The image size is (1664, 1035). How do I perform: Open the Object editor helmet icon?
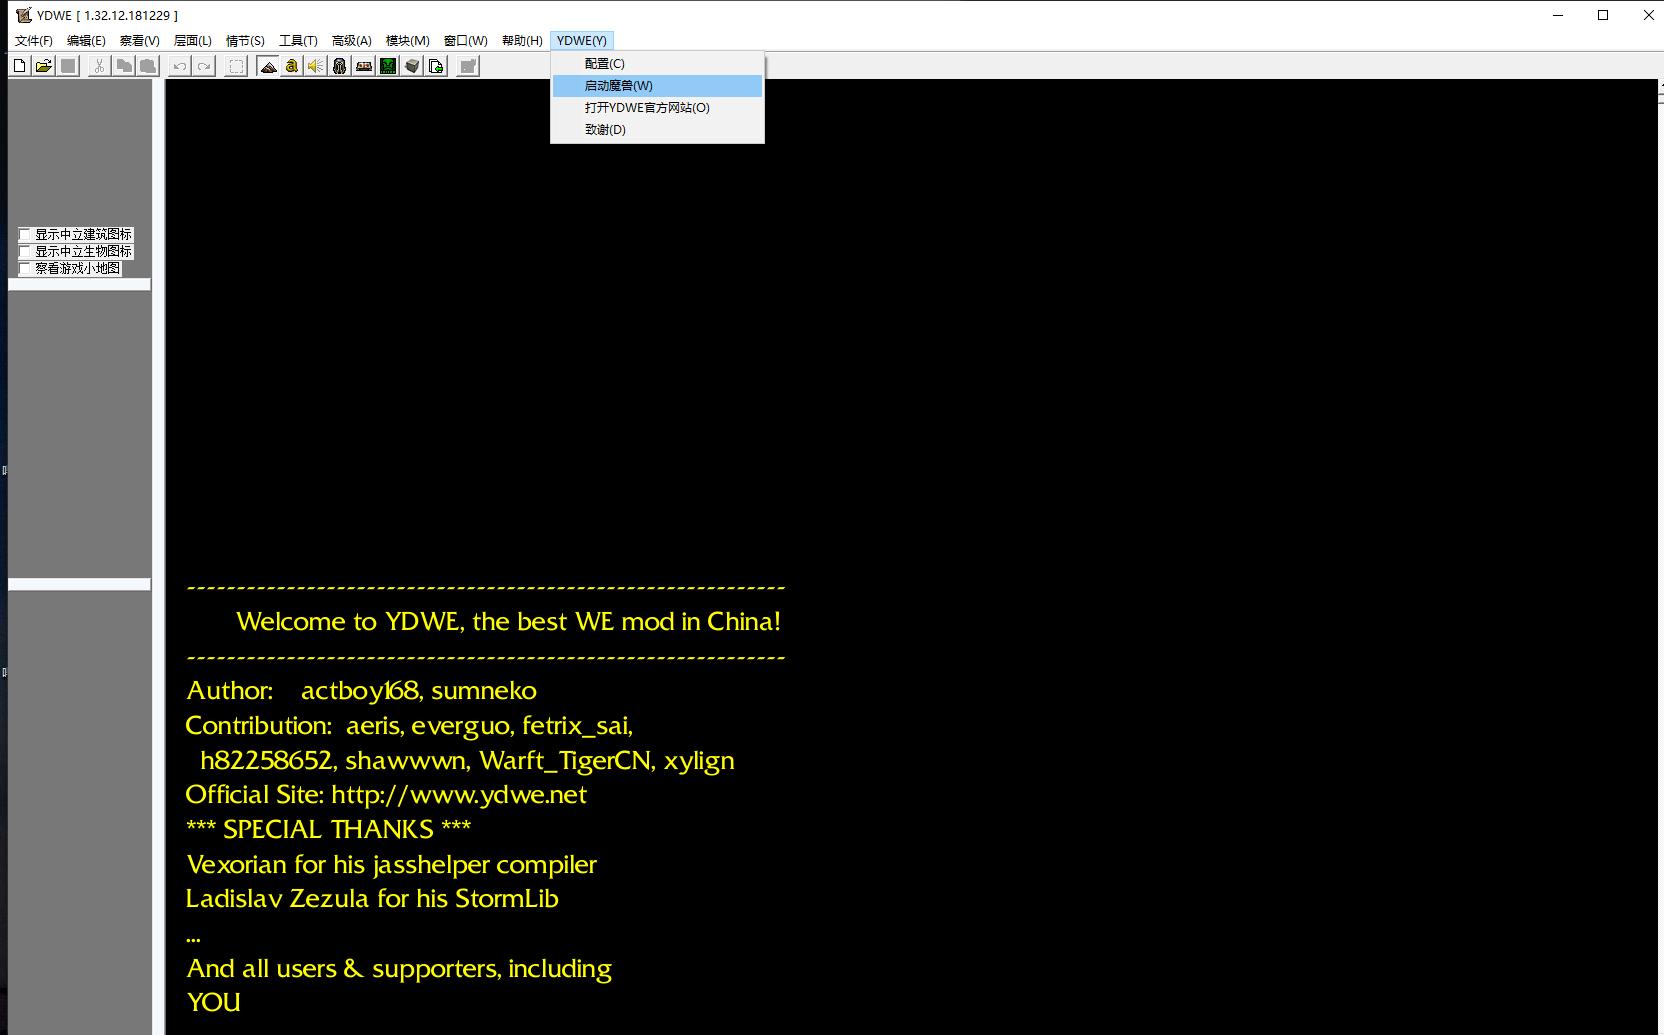pos(340,66)
